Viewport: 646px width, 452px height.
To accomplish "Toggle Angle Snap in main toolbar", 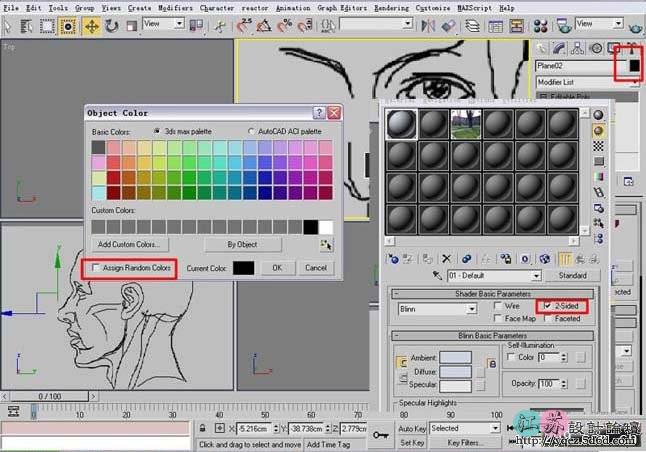I will tap(264, 26).
